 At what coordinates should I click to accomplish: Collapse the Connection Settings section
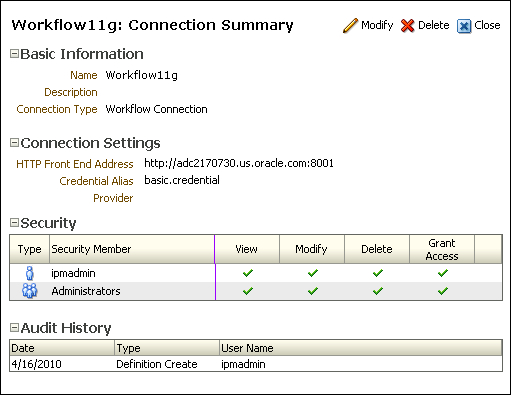(14, 143)
